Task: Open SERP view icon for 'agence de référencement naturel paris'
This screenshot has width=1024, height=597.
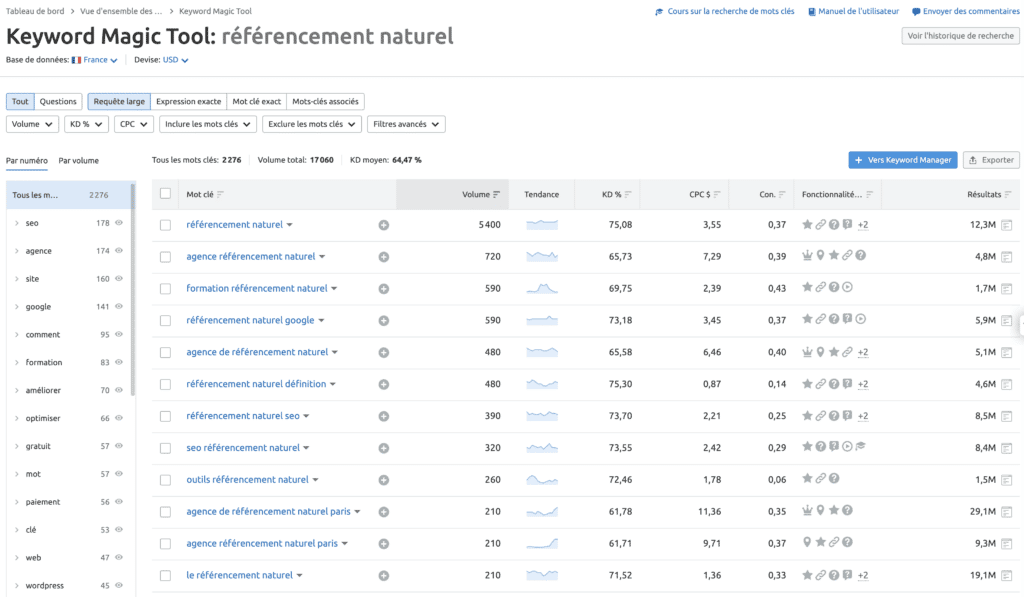Action: coord(1006,512)
